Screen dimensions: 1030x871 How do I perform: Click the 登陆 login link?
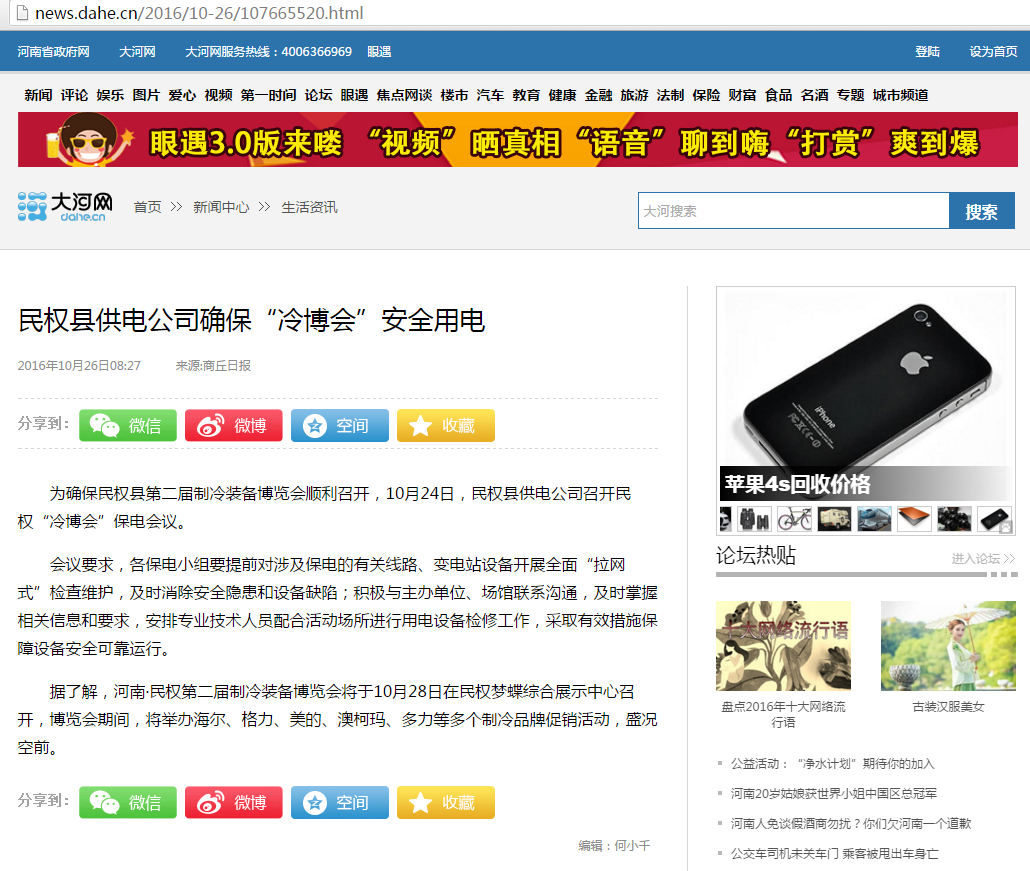[928, 51]
